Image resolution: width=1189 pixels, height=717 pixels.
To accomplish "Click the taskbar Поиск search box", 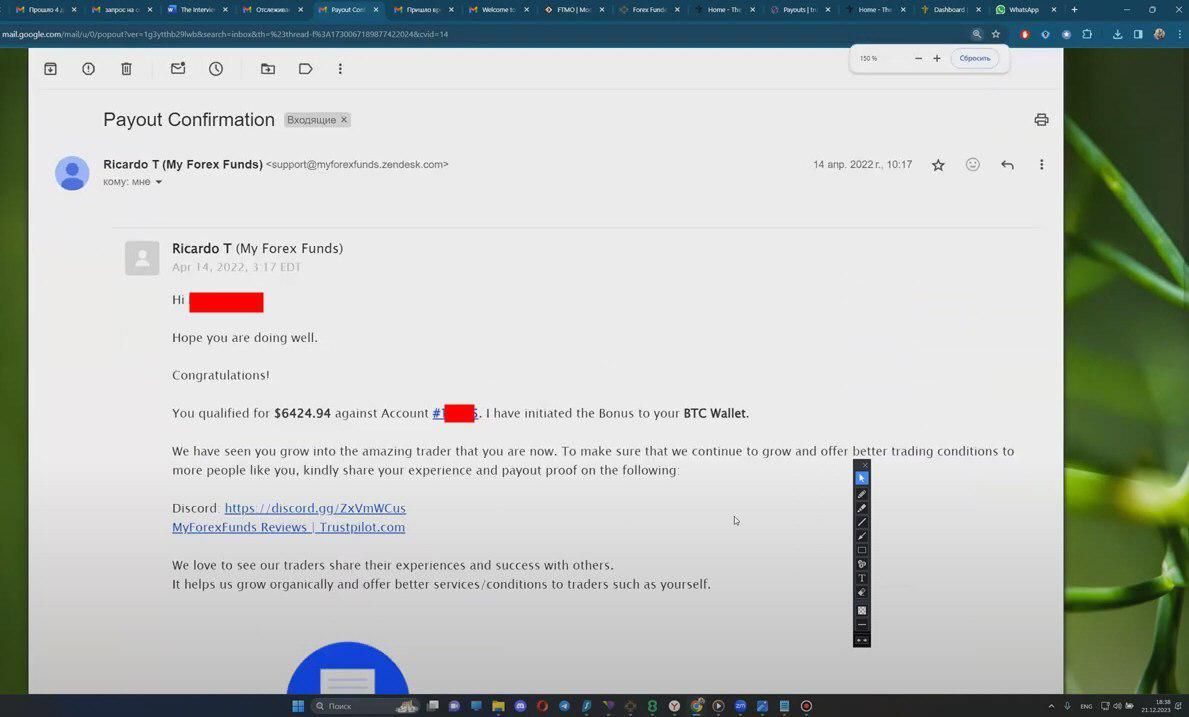I will coord(367,706).
